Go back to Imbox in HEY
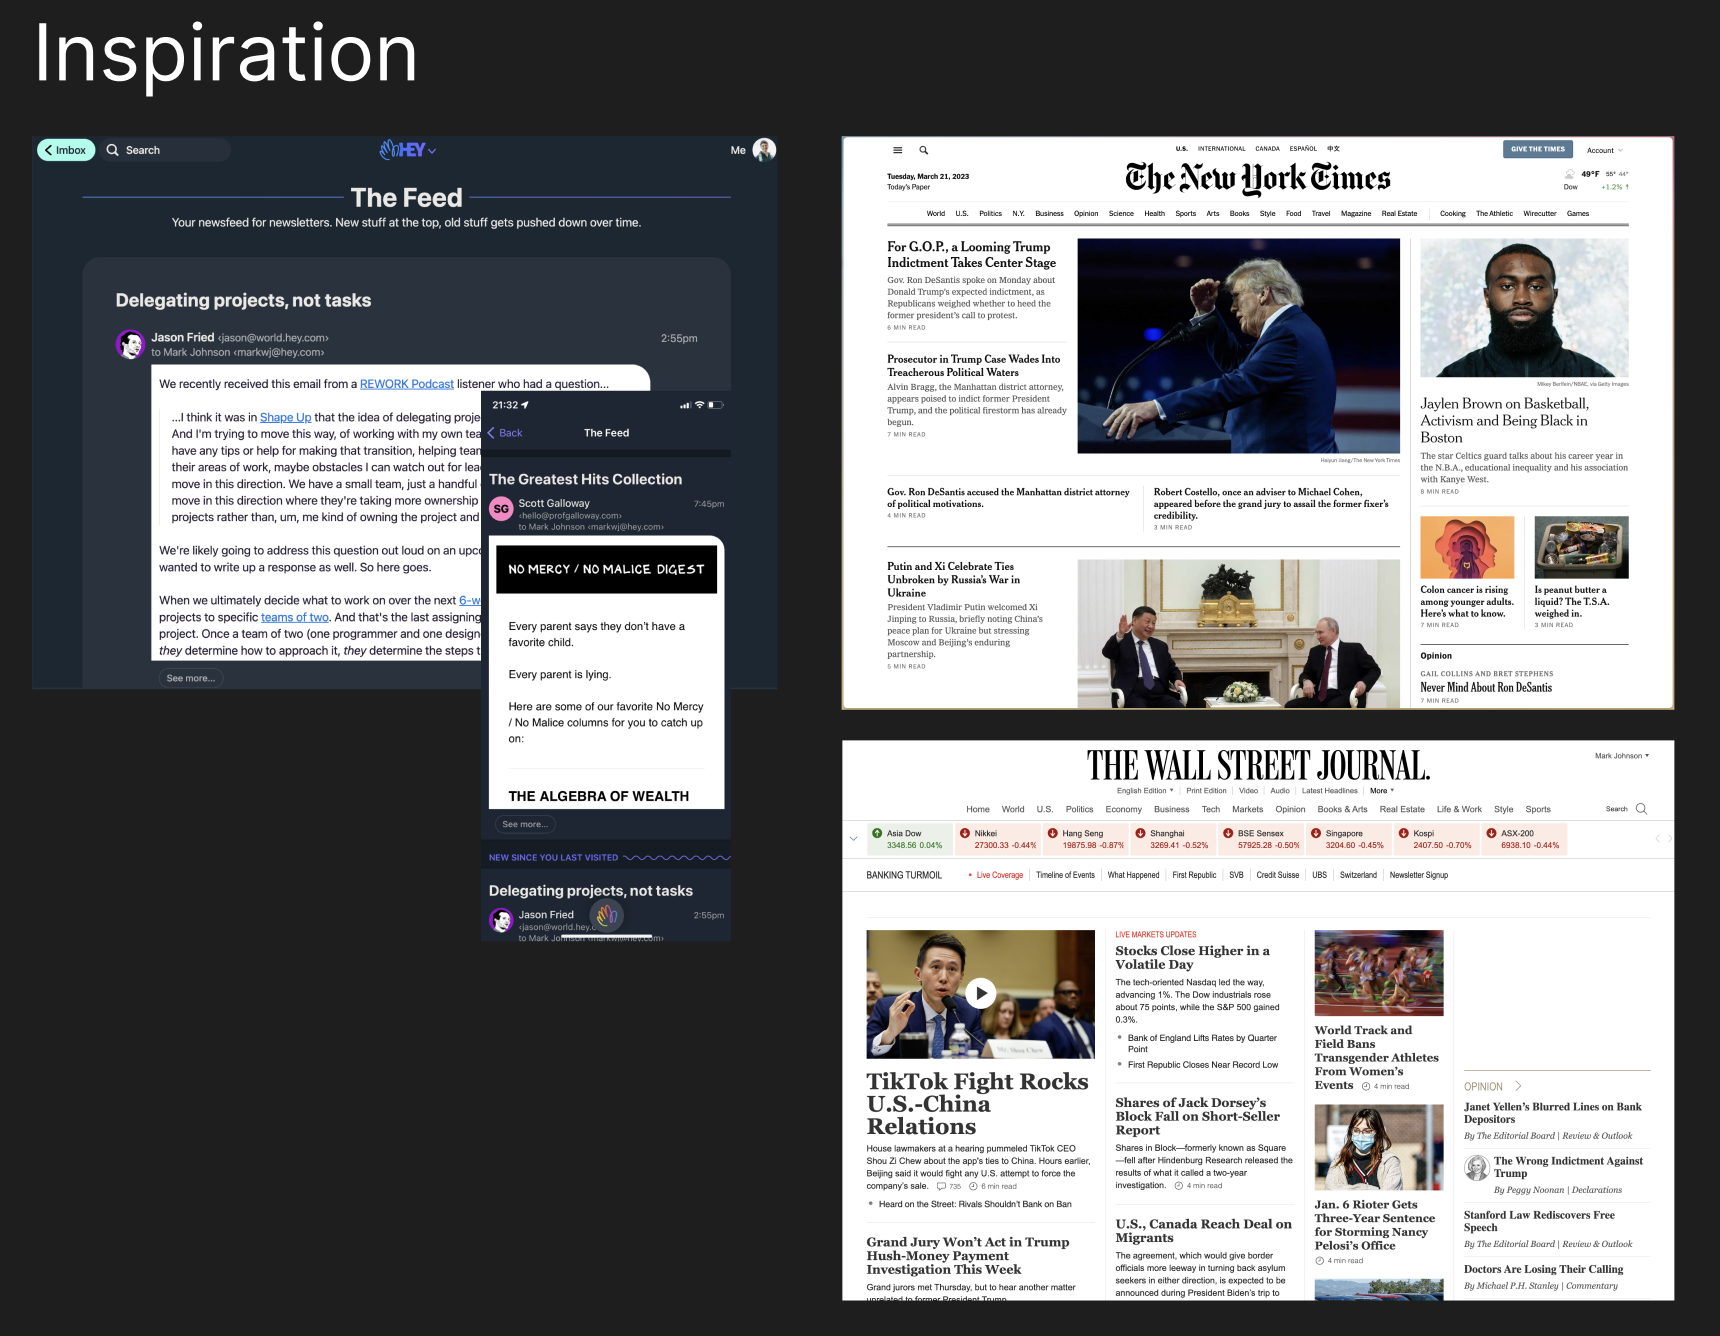The image size is (1720, 1336). pyautogui.click(x=66, y=150)
